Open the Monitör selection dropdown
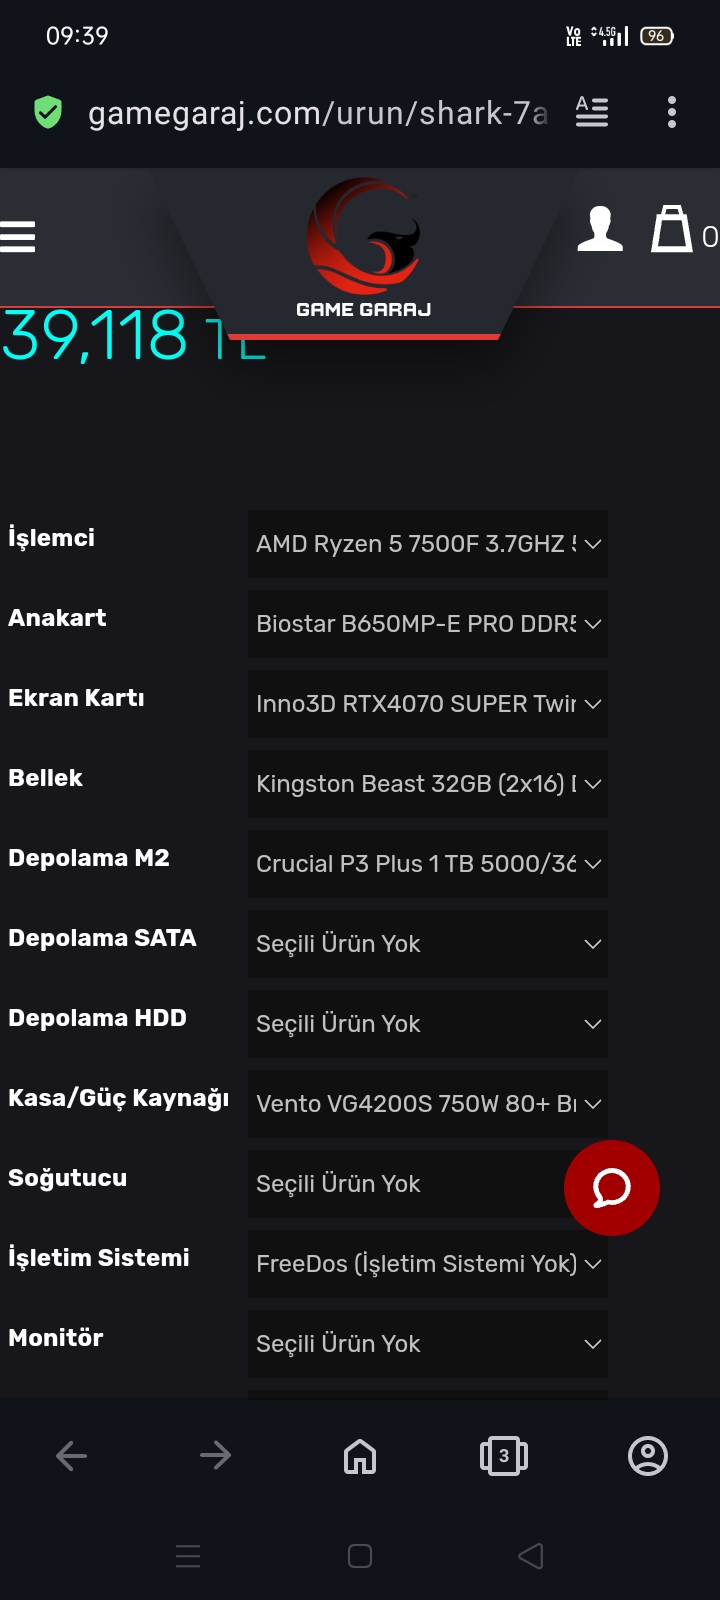 tap(427, 1344)
